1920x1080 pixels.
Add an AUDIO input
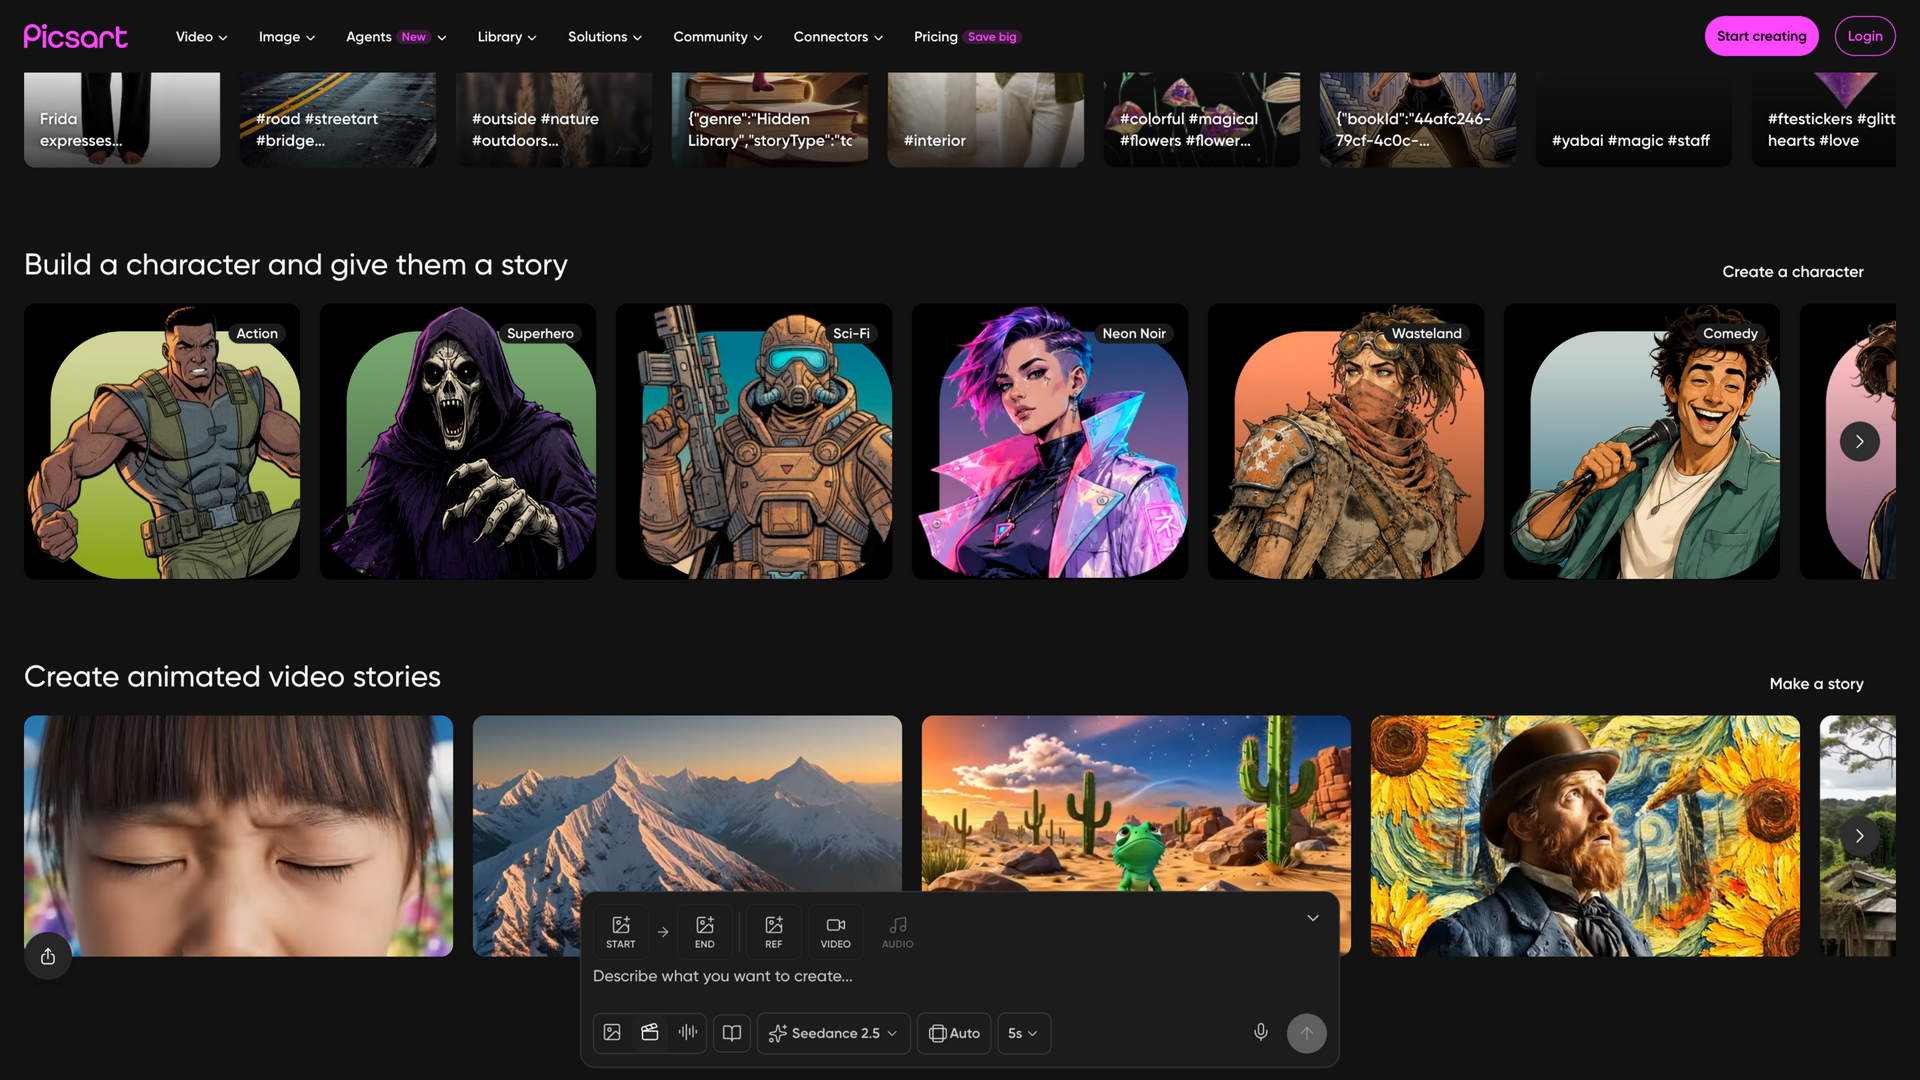(898, 932)
